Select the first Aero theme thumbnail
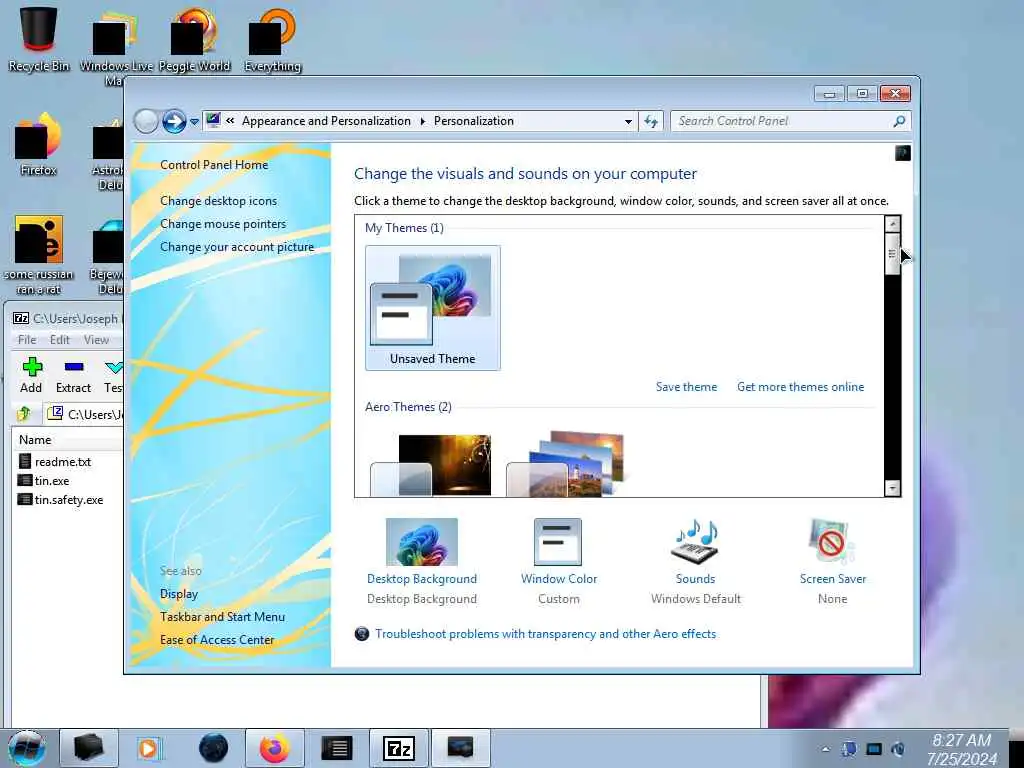Screen dimensions: 1024x768 coord(431,464)
